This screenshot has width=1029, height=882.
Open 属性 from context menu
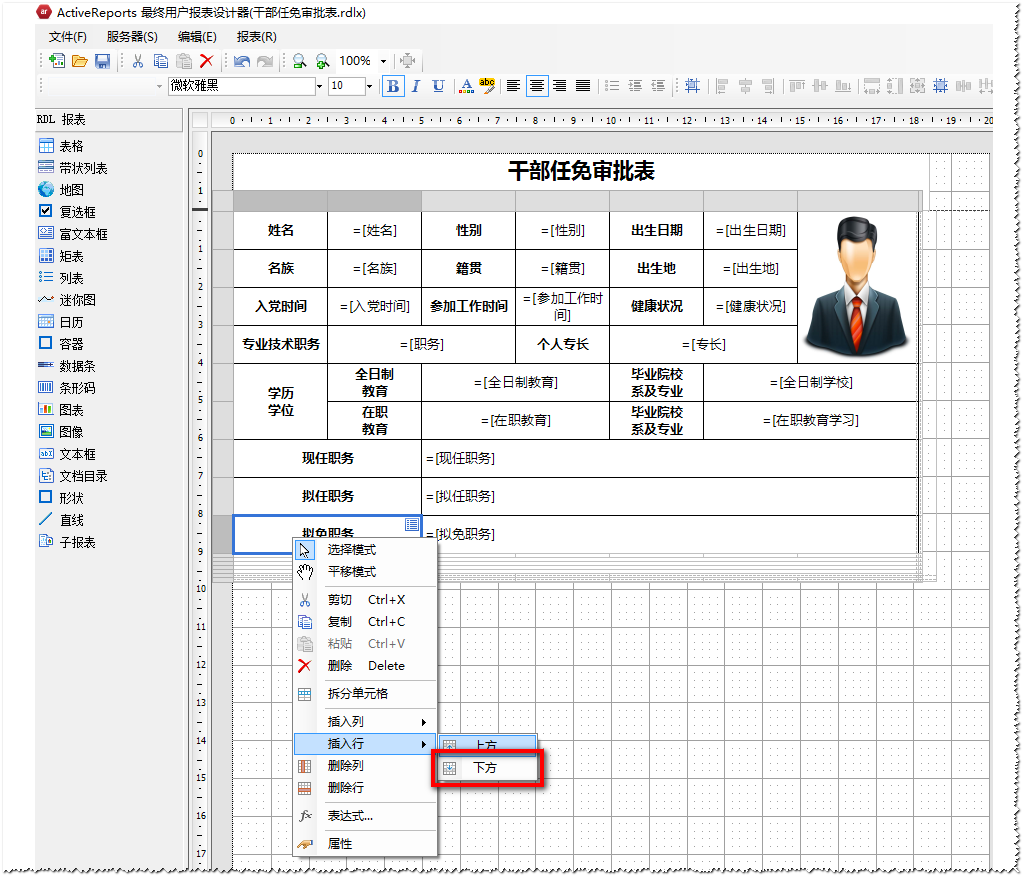tap(365, 845)
